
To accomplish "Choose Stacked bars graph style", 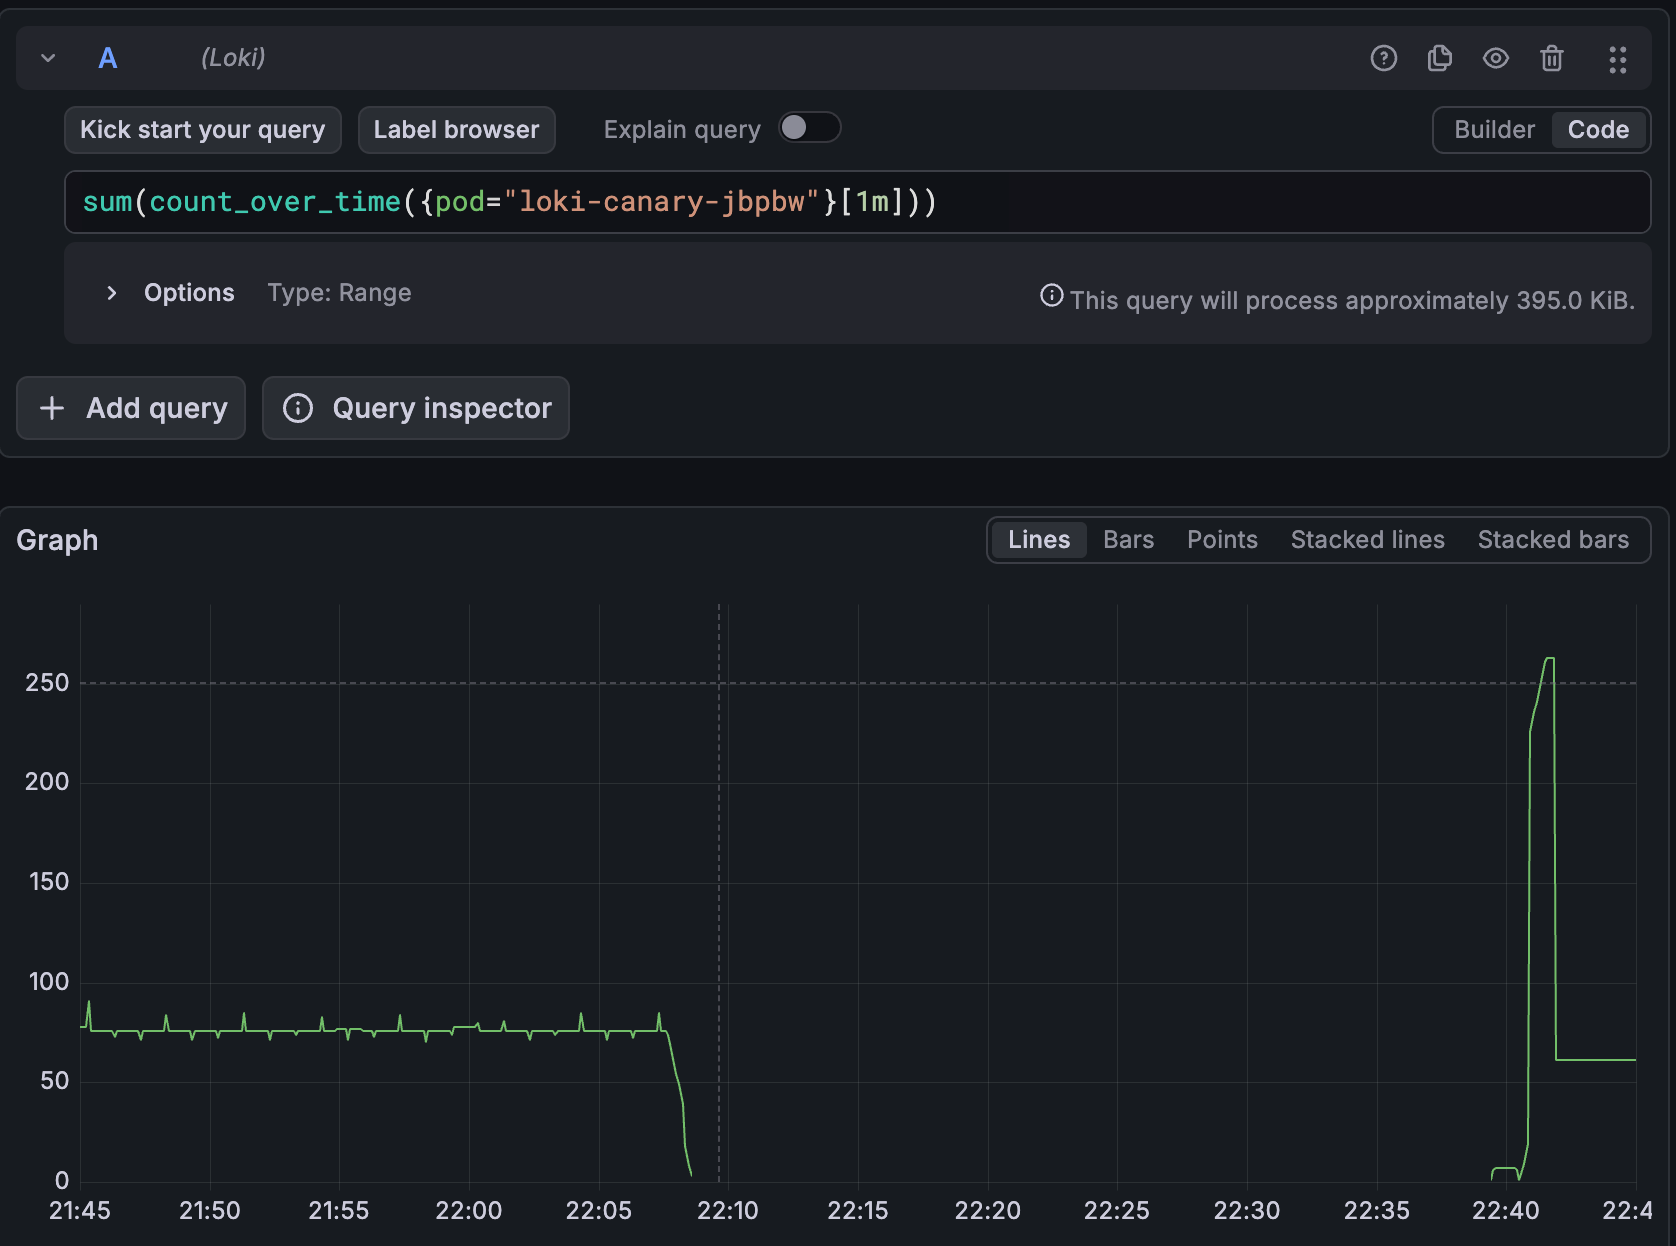I will click(1553, 540).
